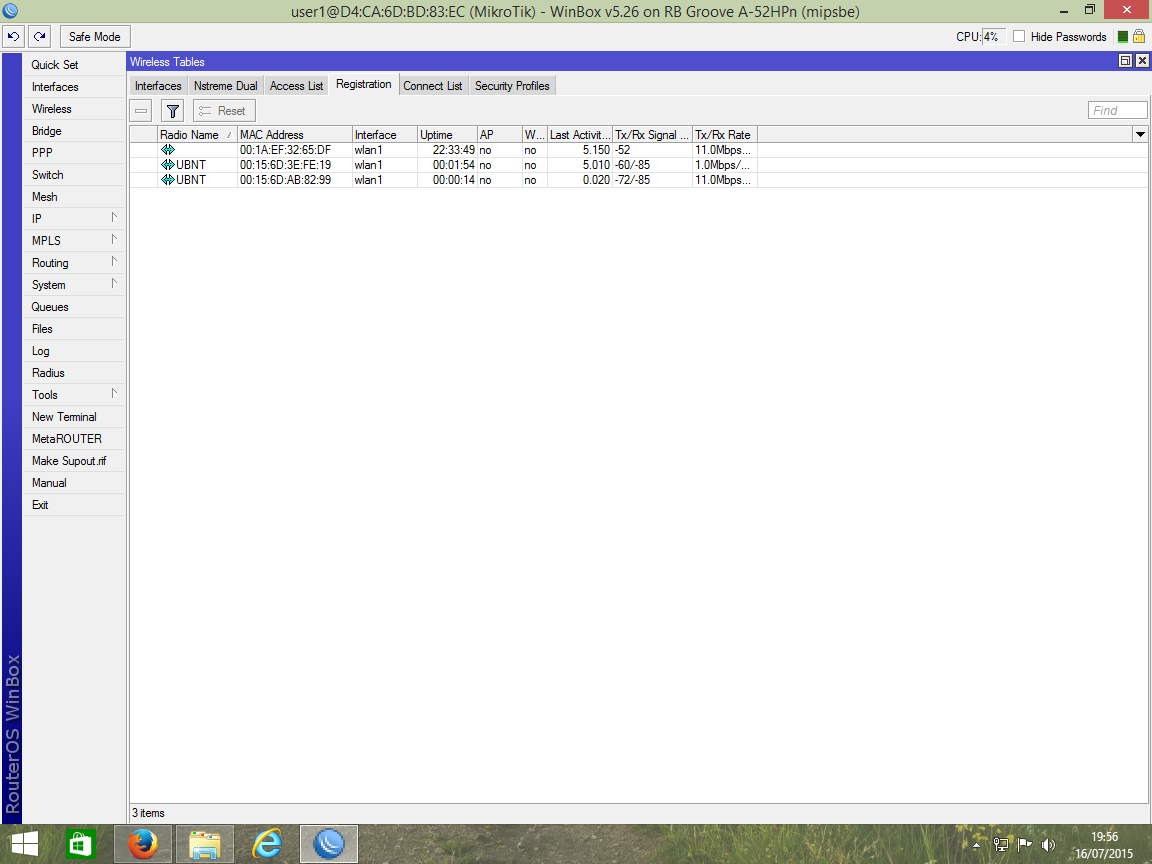Toggle Safe Mode button
The image size is (1152, 864).
point(95,36)
